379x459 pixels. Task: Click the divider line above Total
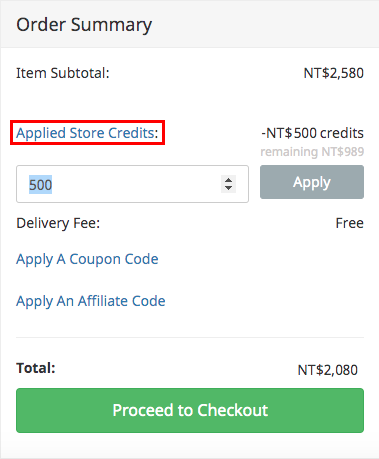(x=190, y=337)
